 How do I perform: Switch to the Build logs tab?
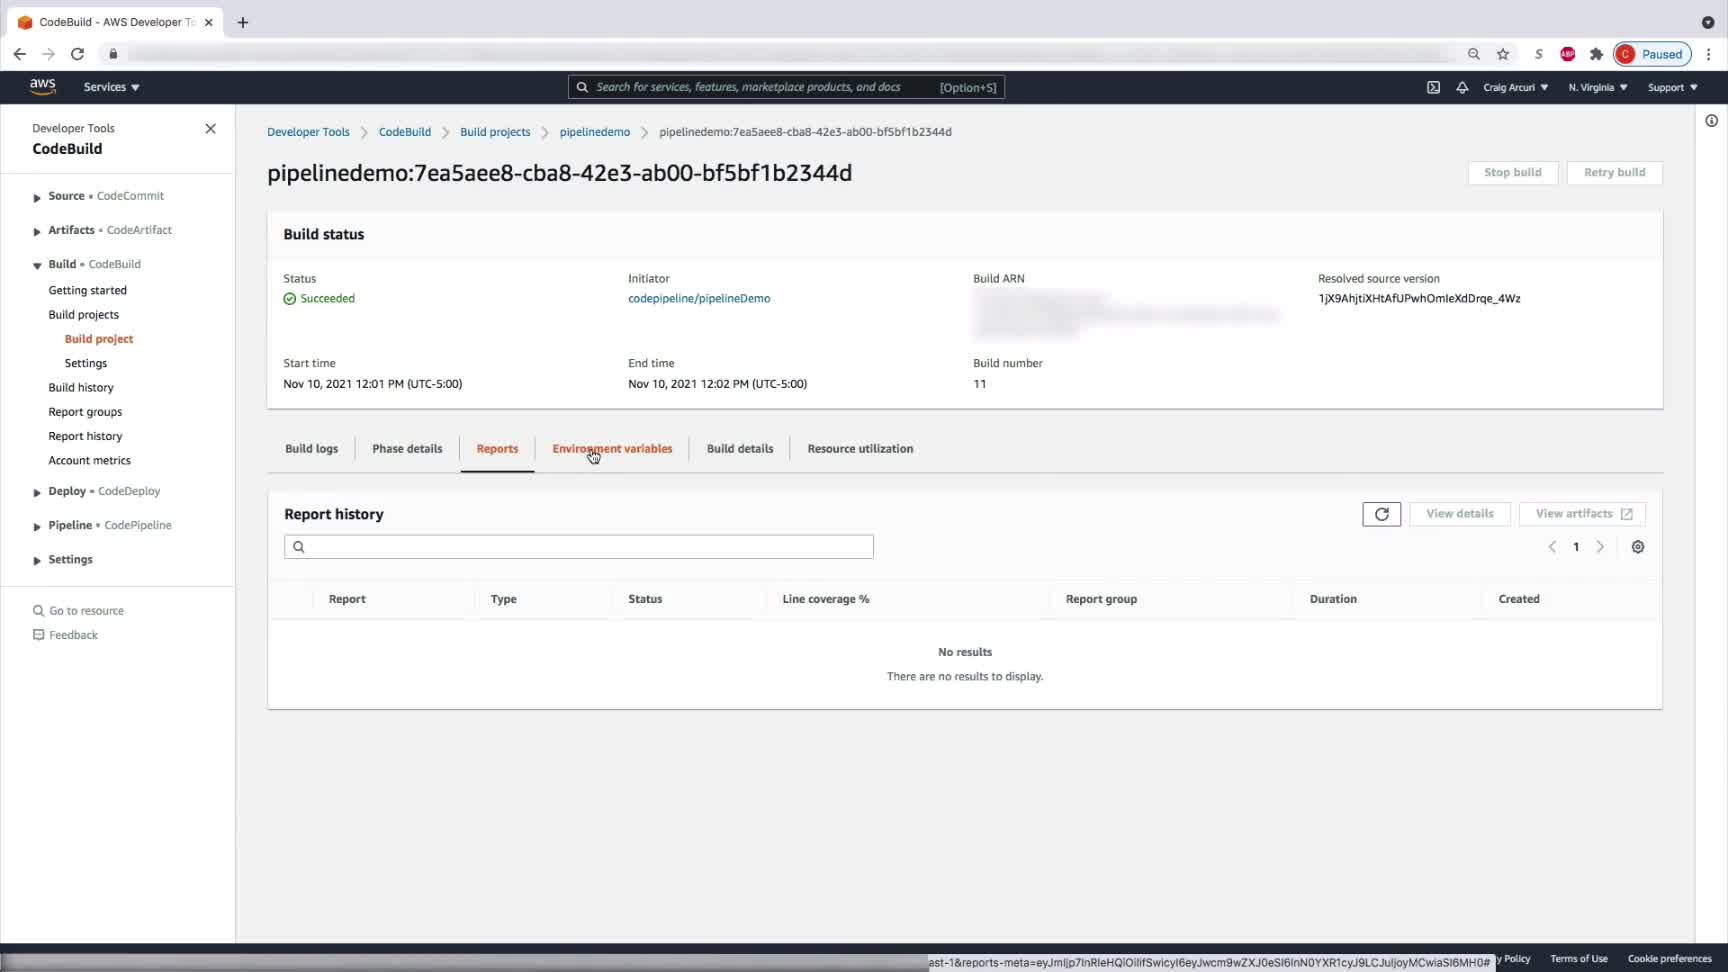point(311,449)
